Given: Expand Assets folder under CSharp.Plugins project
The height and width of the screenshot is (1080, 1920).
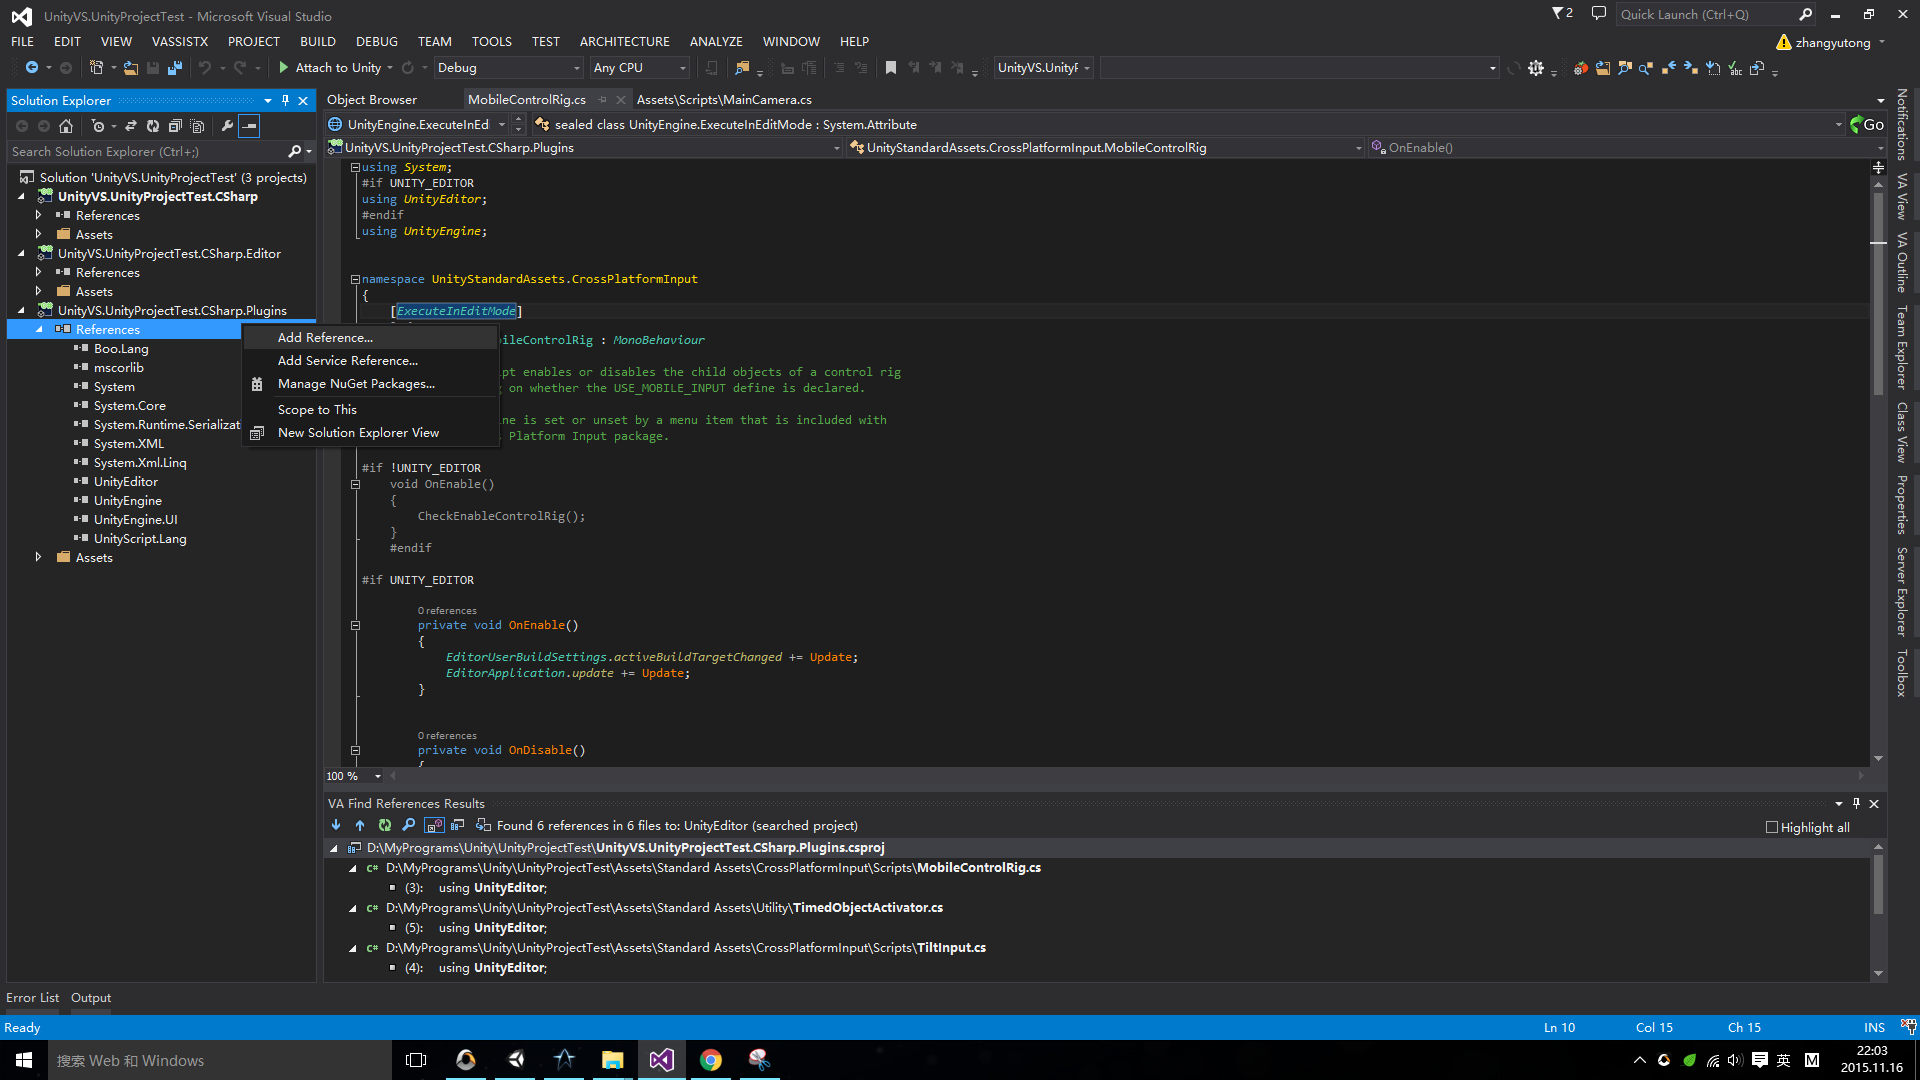Looking at the screenshot, I should click(x=38, y=557).
